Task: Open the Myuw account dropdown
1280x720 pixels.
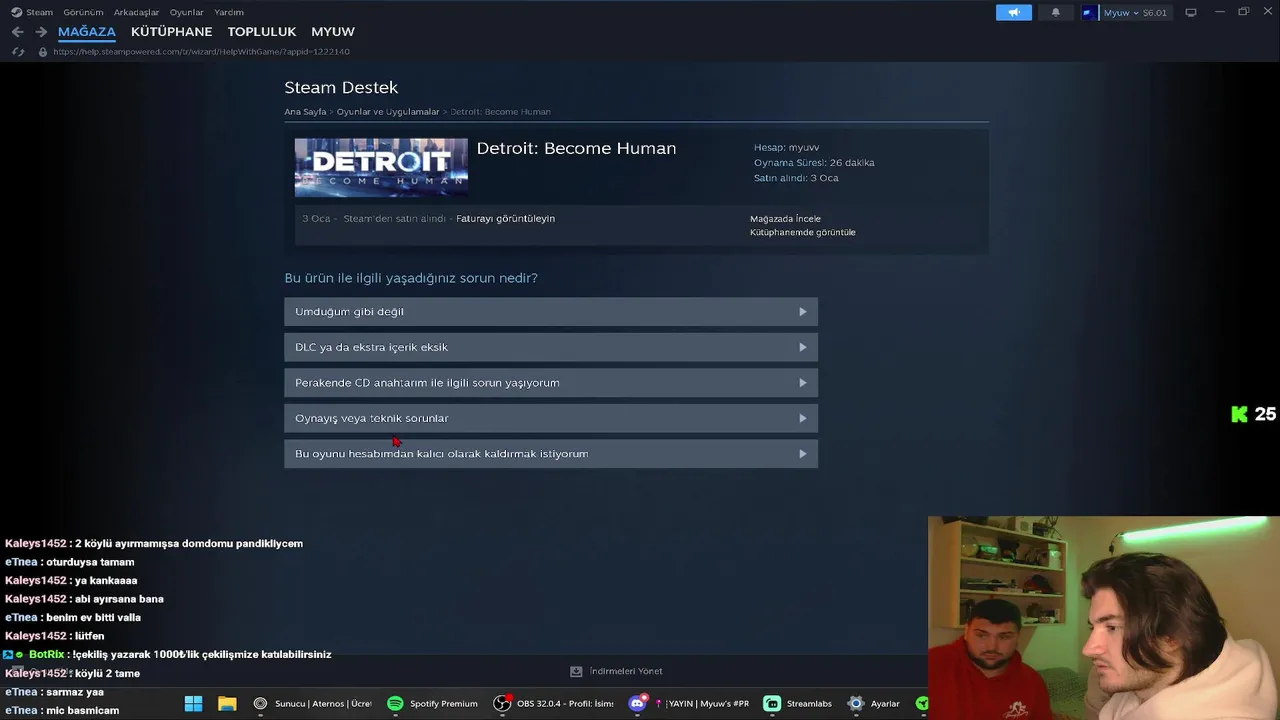Action: [x=1135, y=12]
